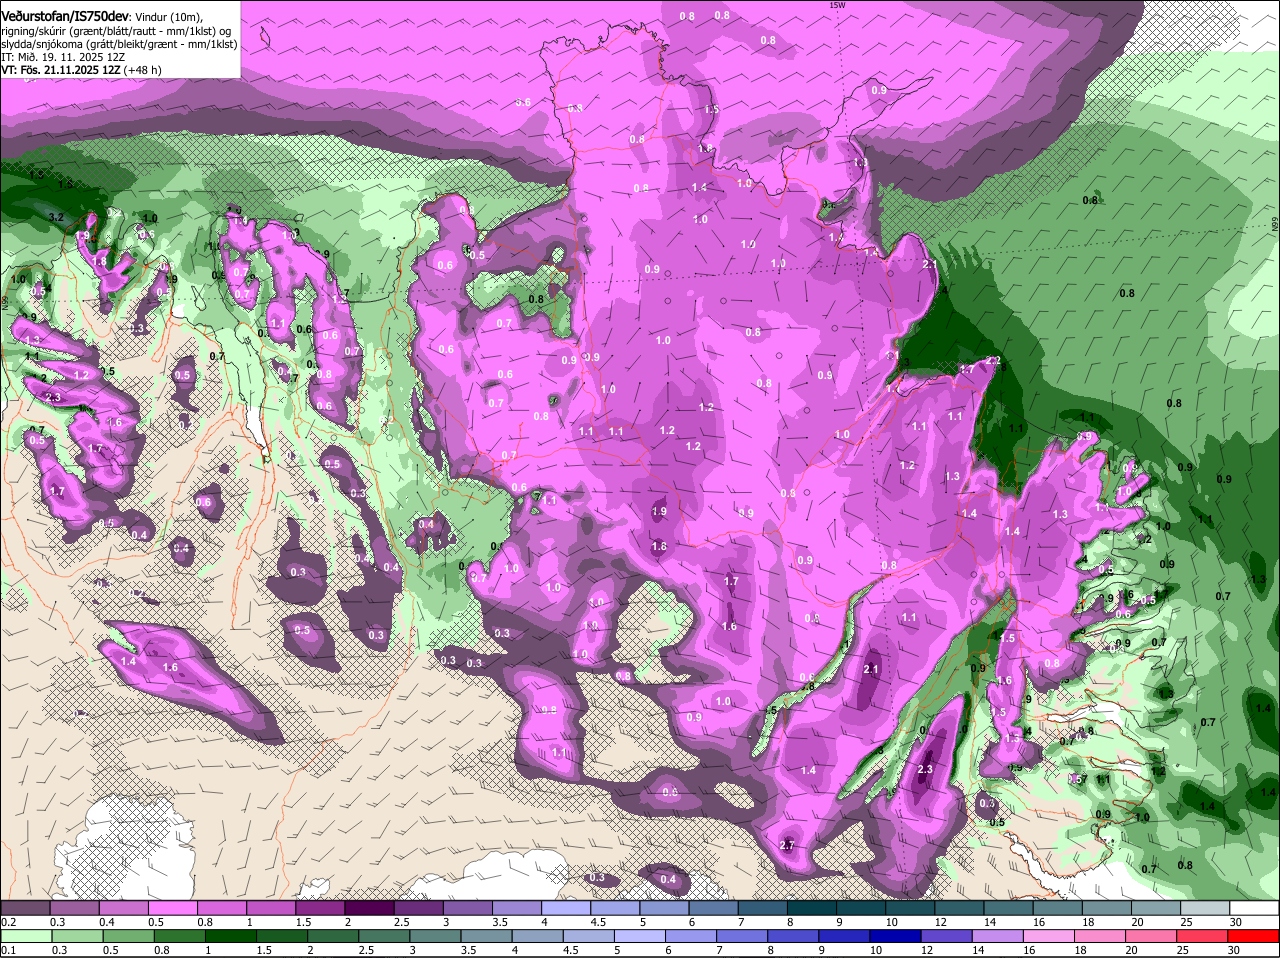Click the 'IT: Mið. 19. 11. 2025 12Z' line
This screenshot has width=1280, height=958.
[x=63, y=57]
